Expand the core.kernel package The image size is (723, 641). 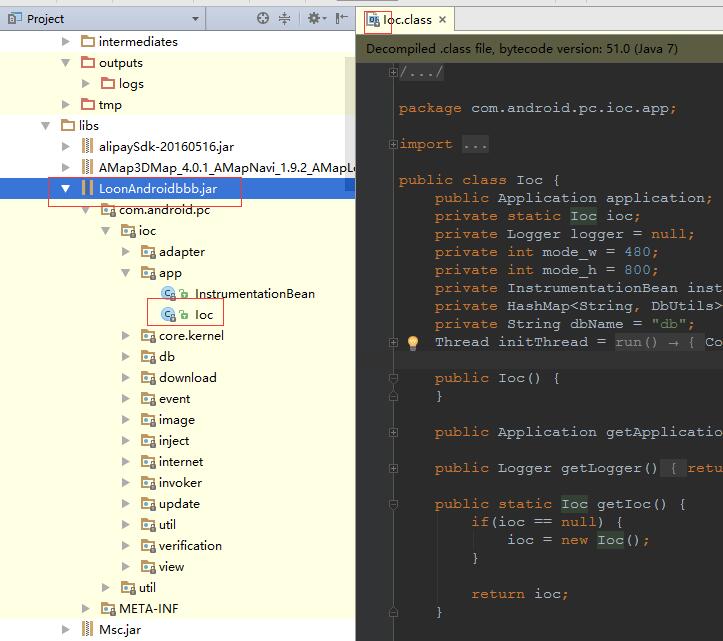[125, 336]
